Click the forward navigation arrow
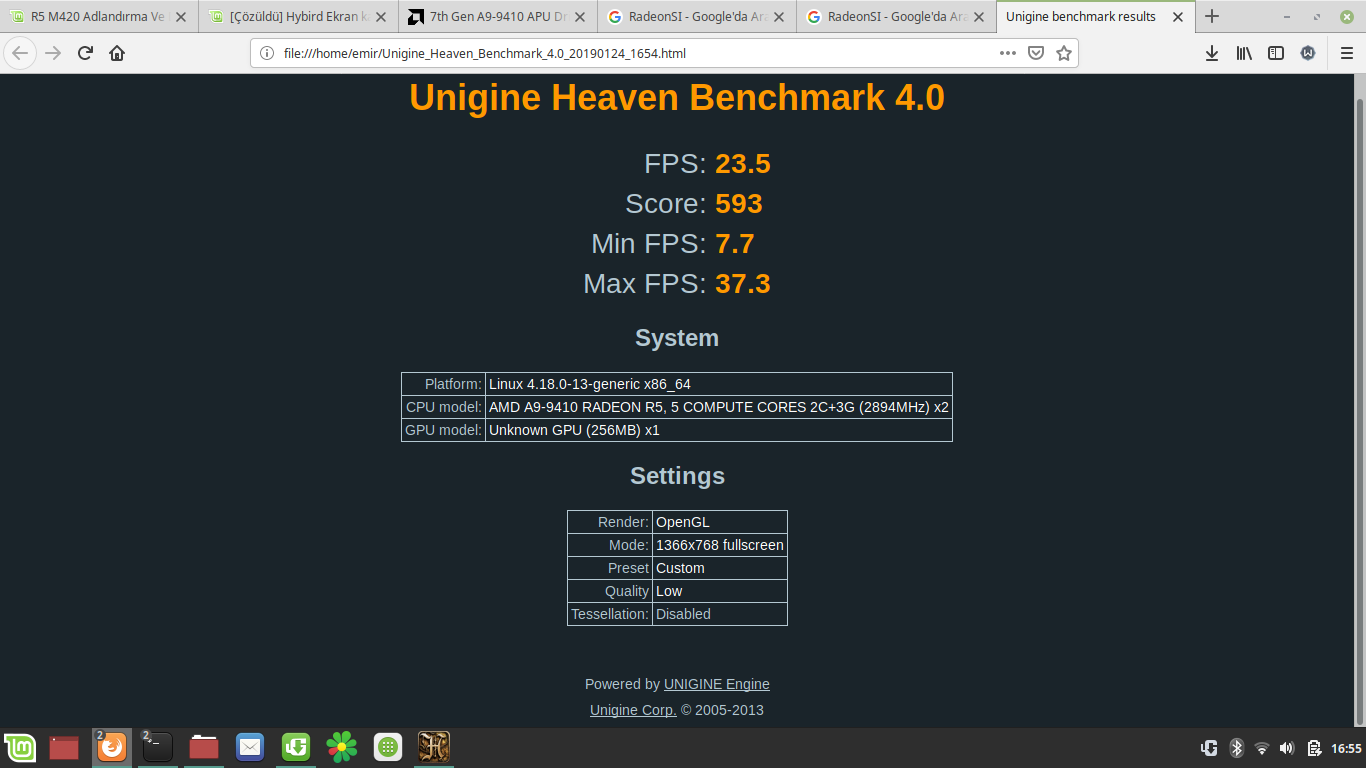This screenshot has width=1366, height=768. (x=53, y=53)
